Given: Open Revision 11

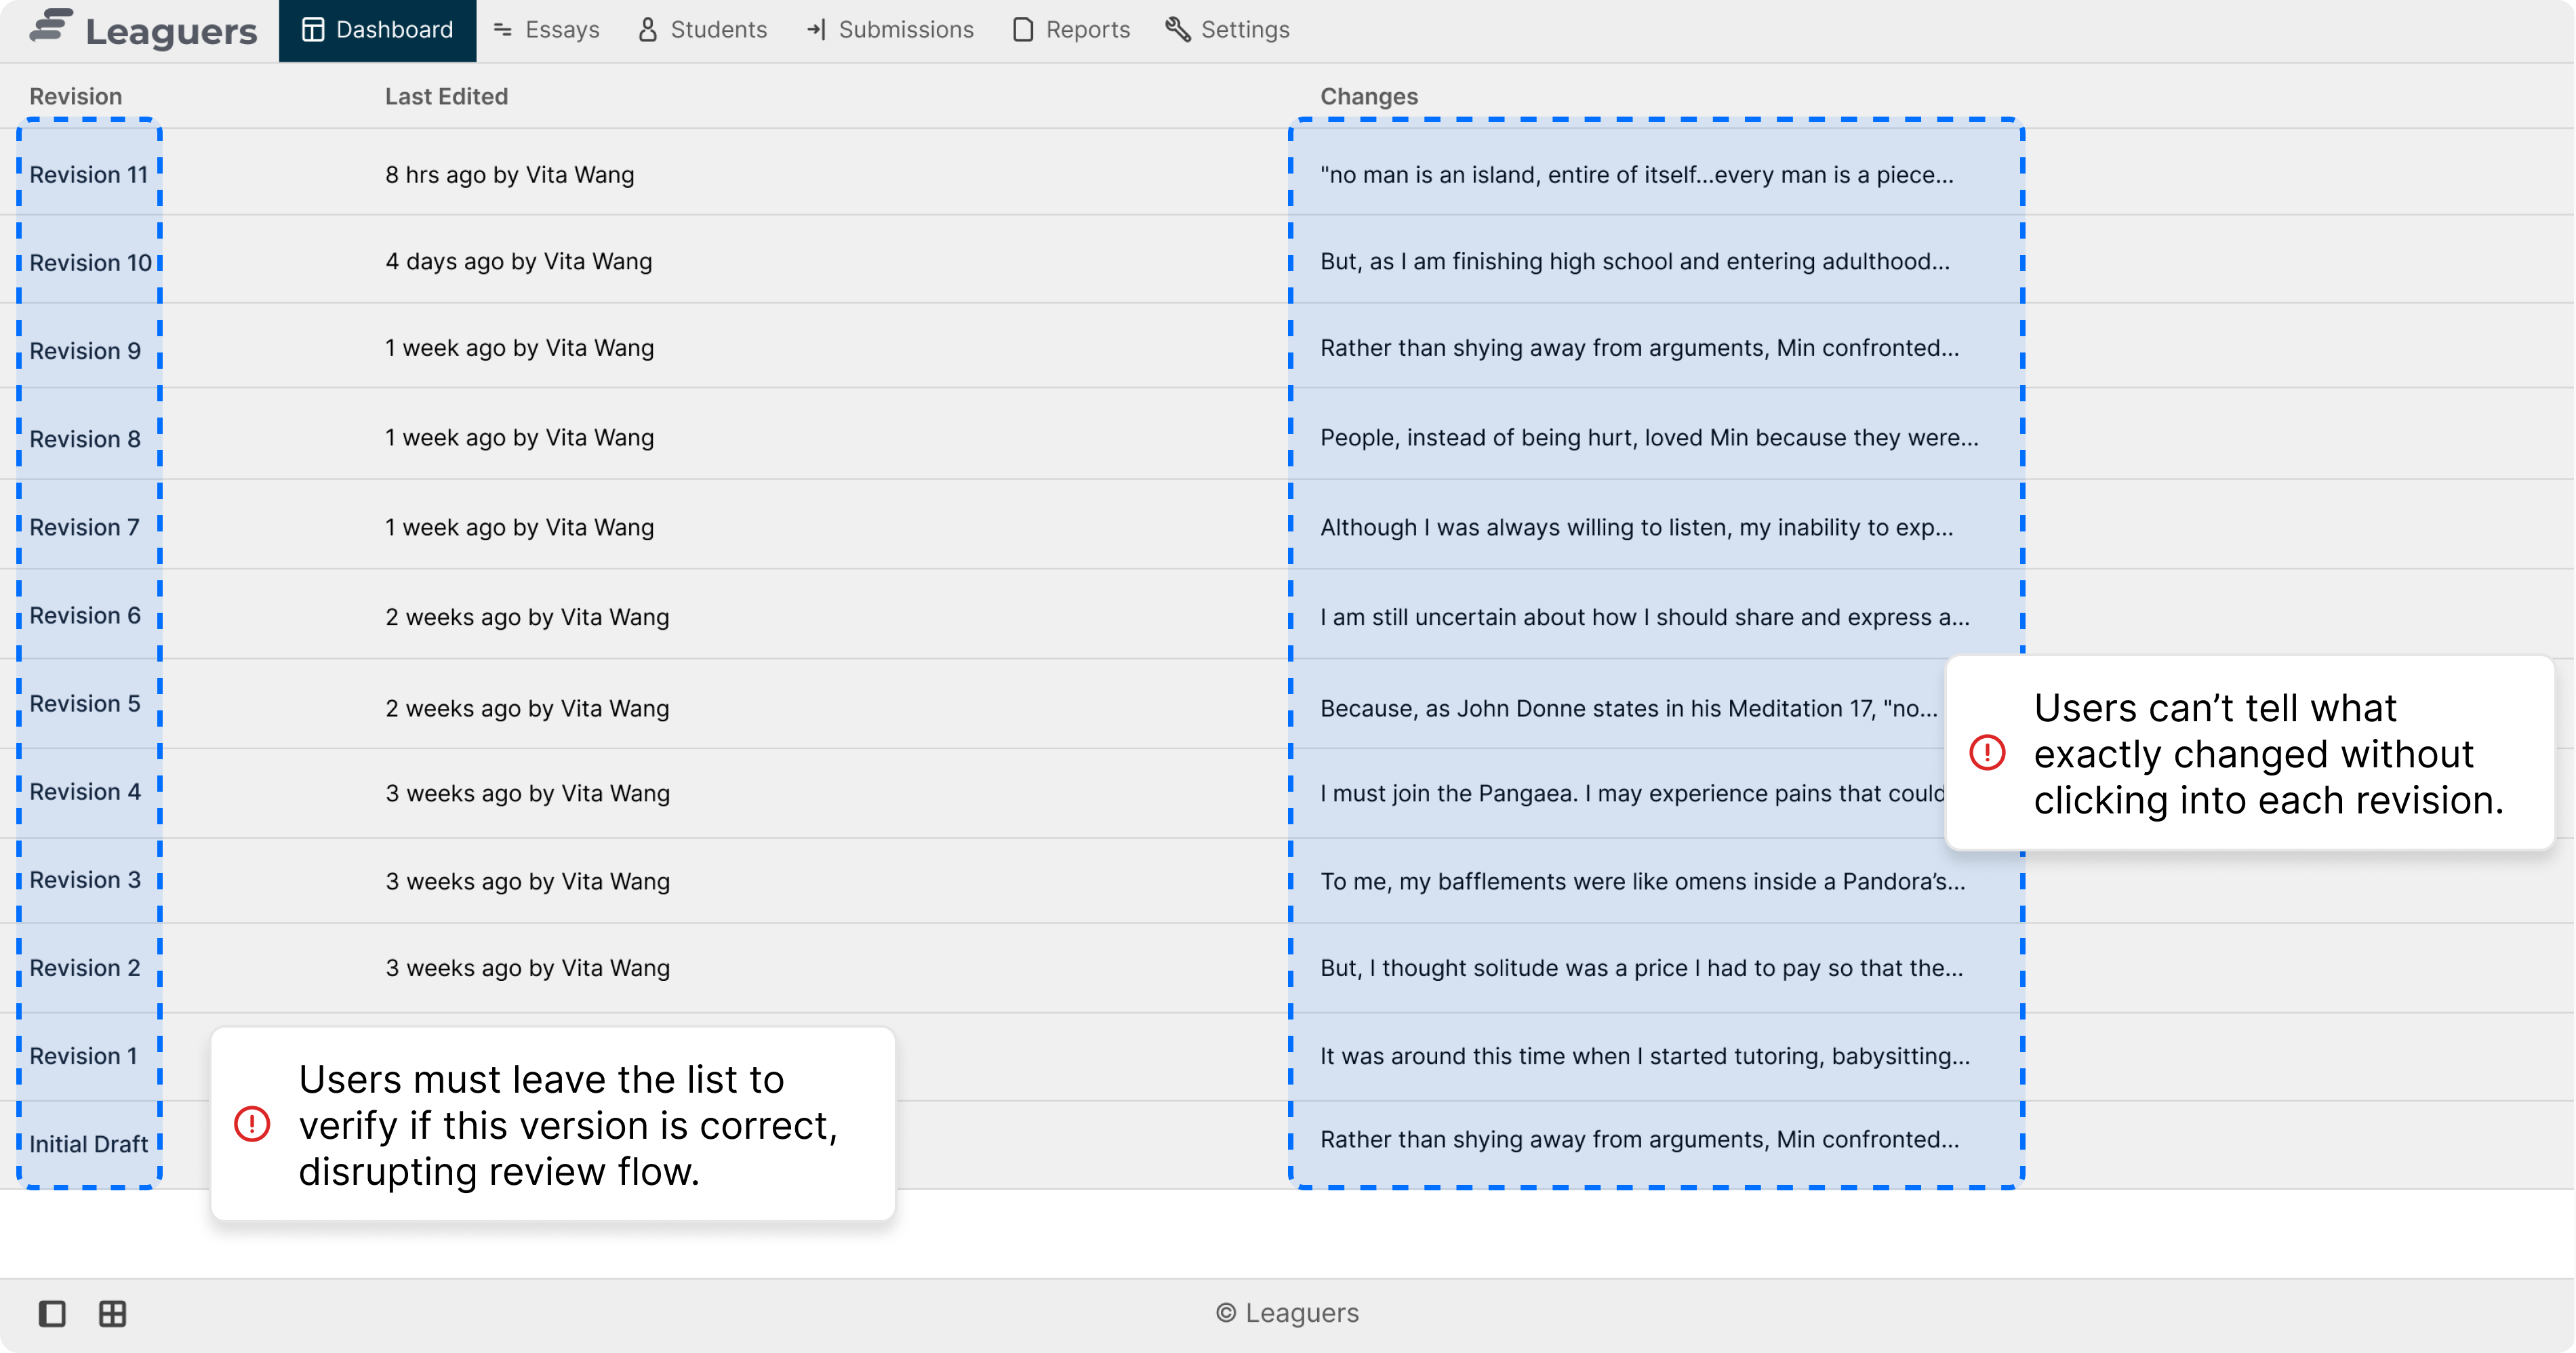Looking at the screenshot, I should [89, 175].
